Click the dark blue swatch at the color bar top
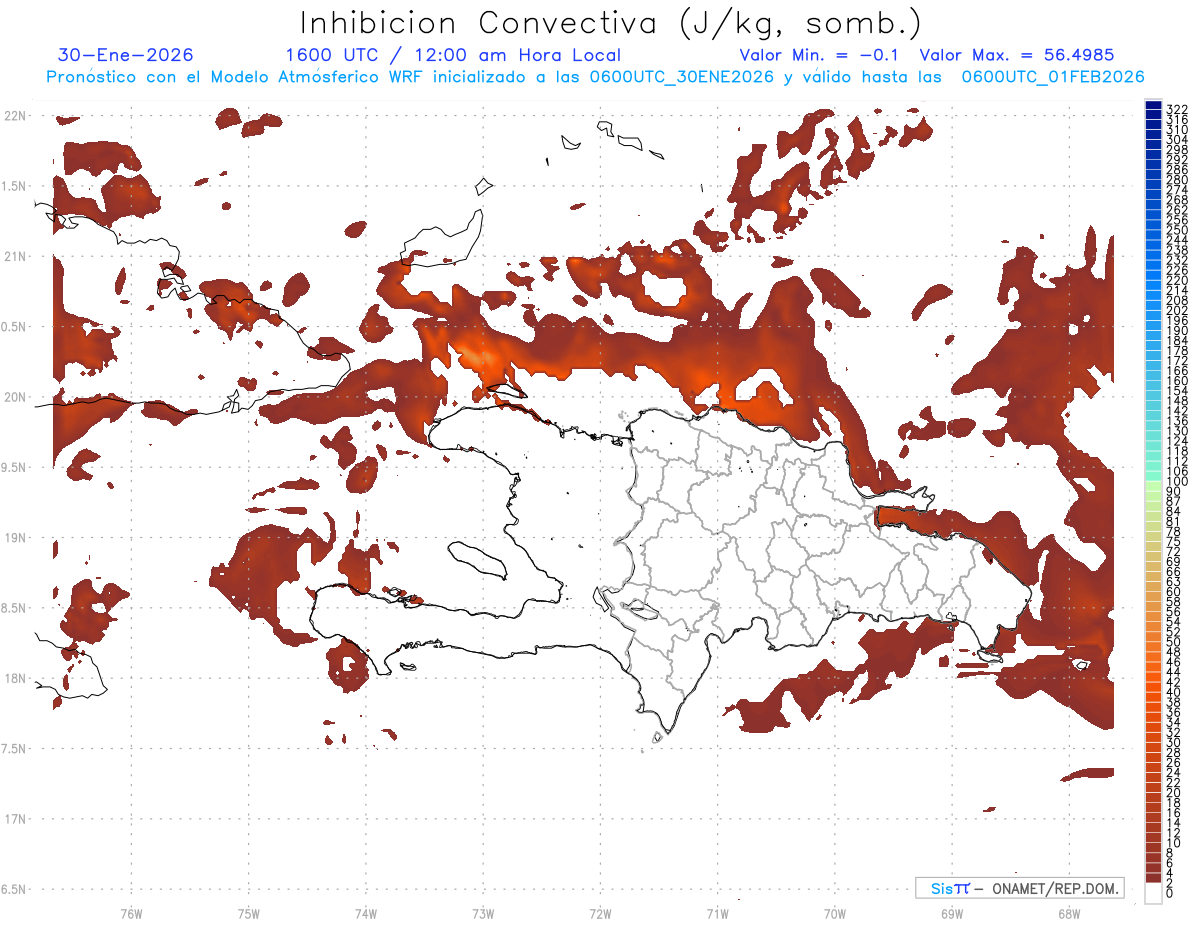The image size is (1200, 927). [x=1153, y=105]
